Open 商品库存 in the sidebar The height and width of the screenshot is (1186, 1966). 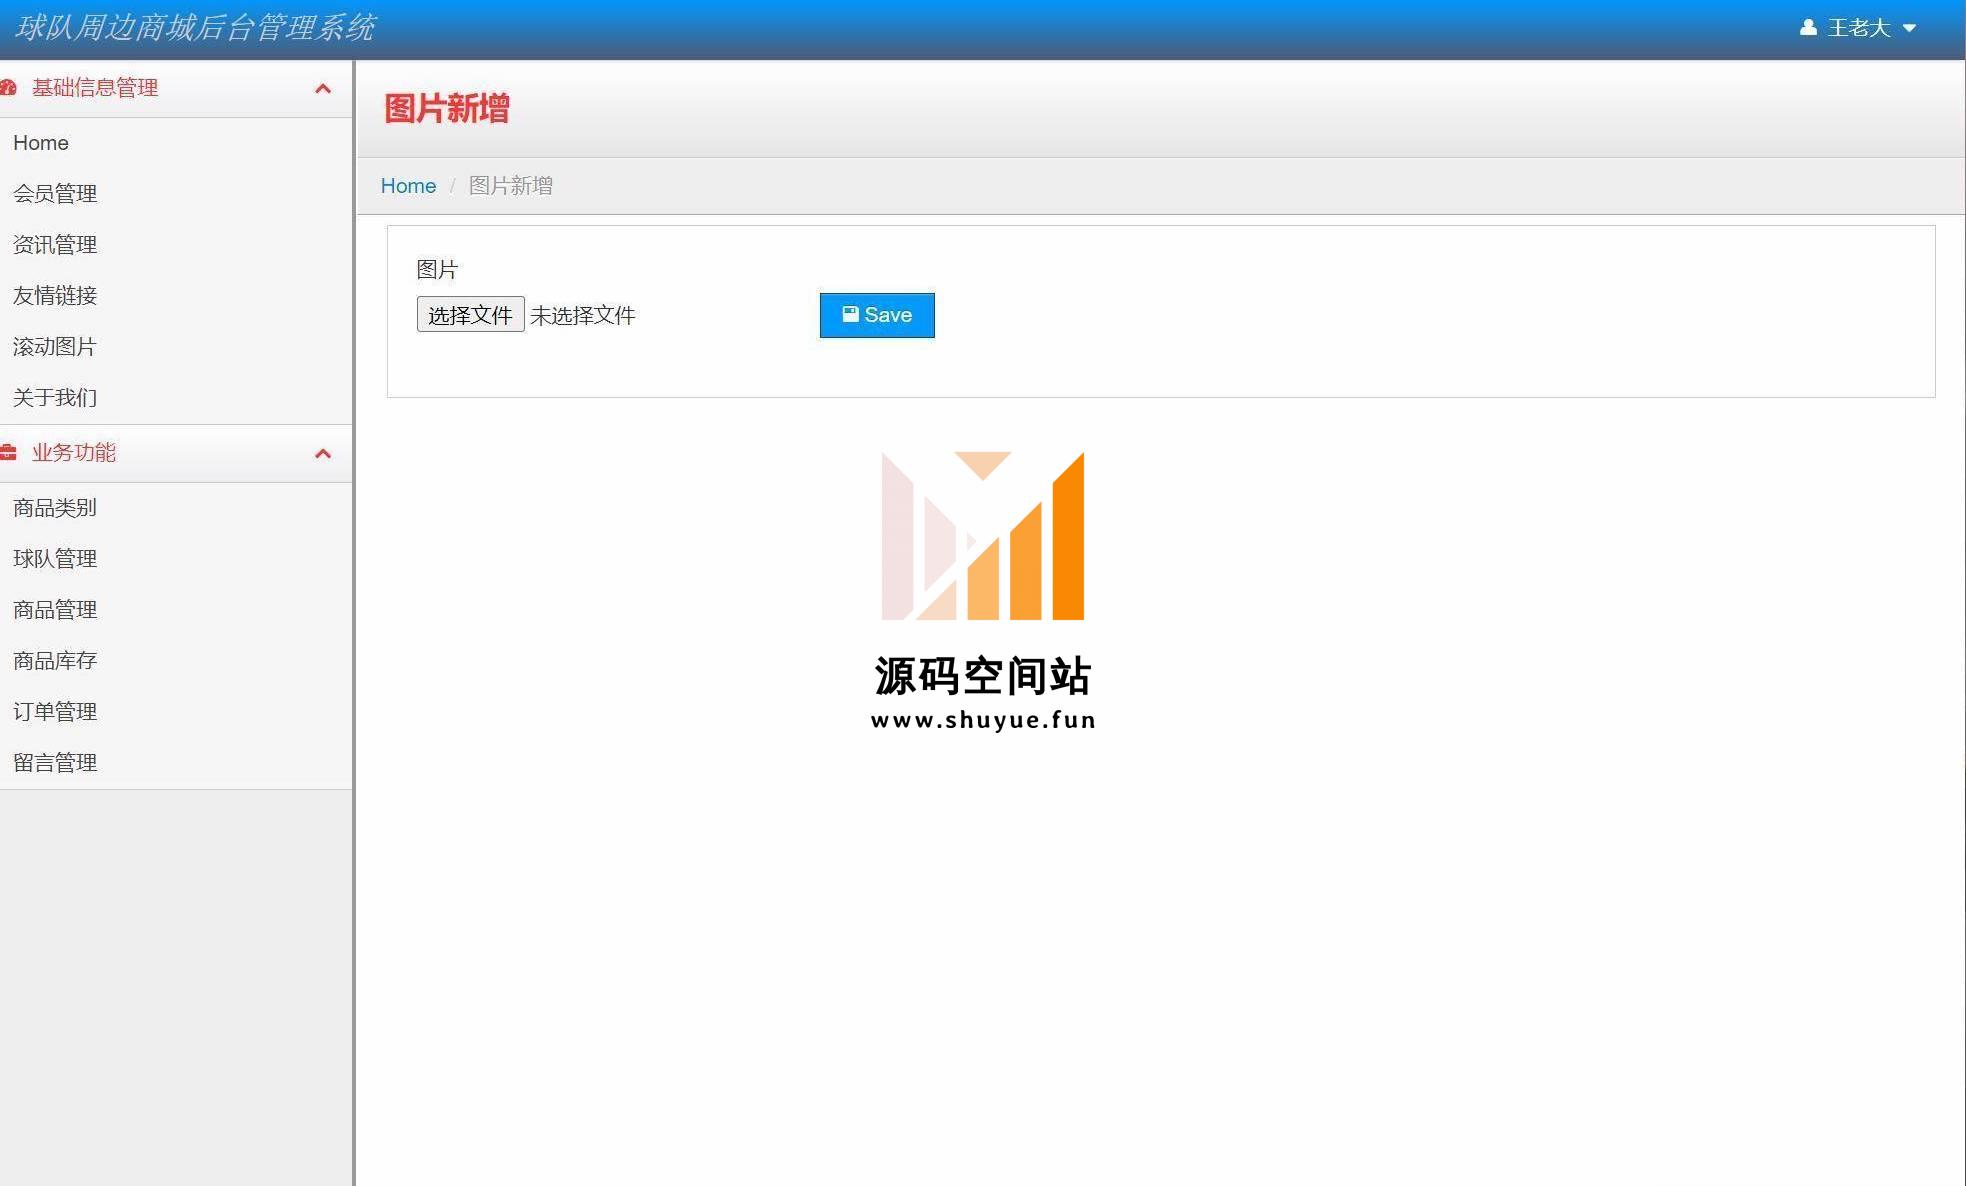[x=55, y=661]
